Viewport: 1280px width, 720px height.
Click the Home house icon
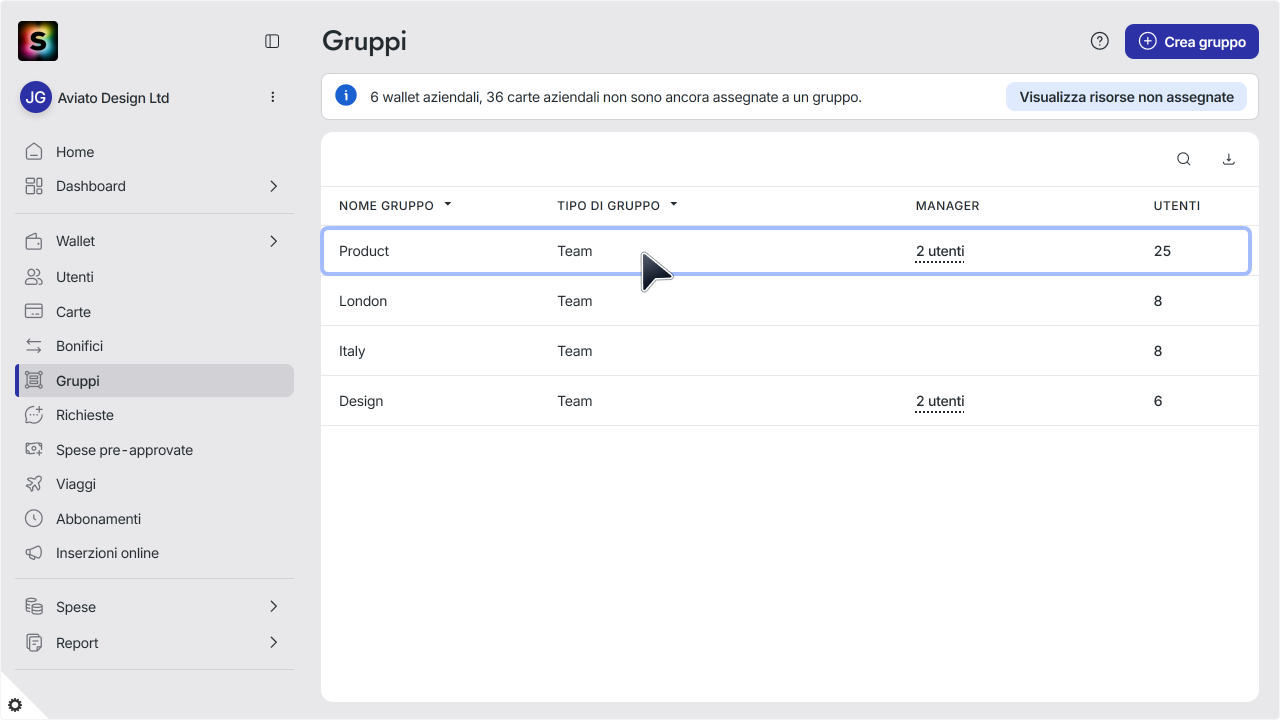(x=34, y=152)
